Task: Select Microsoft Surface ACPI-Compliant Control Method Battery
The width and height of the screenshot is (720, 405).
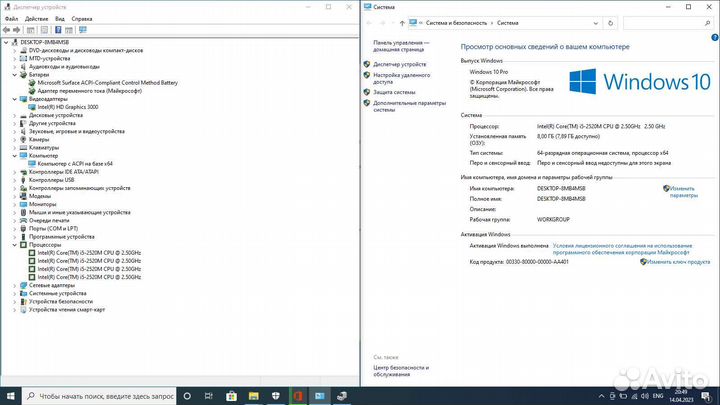Action: pos(107,83)
